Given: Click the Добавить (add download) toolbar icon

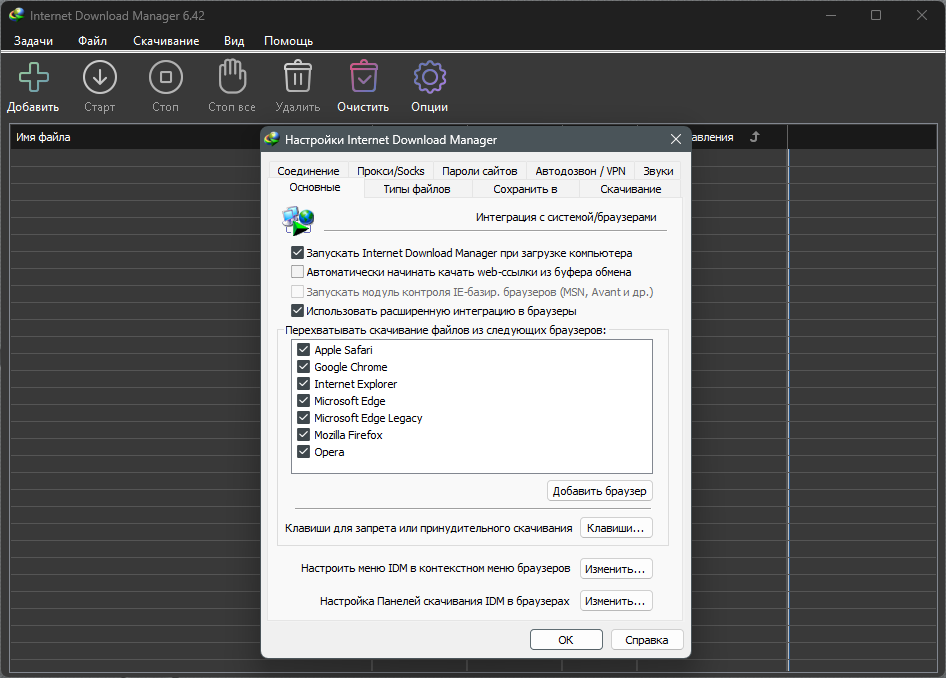Looking at the screenshot, I should (34, 77).
